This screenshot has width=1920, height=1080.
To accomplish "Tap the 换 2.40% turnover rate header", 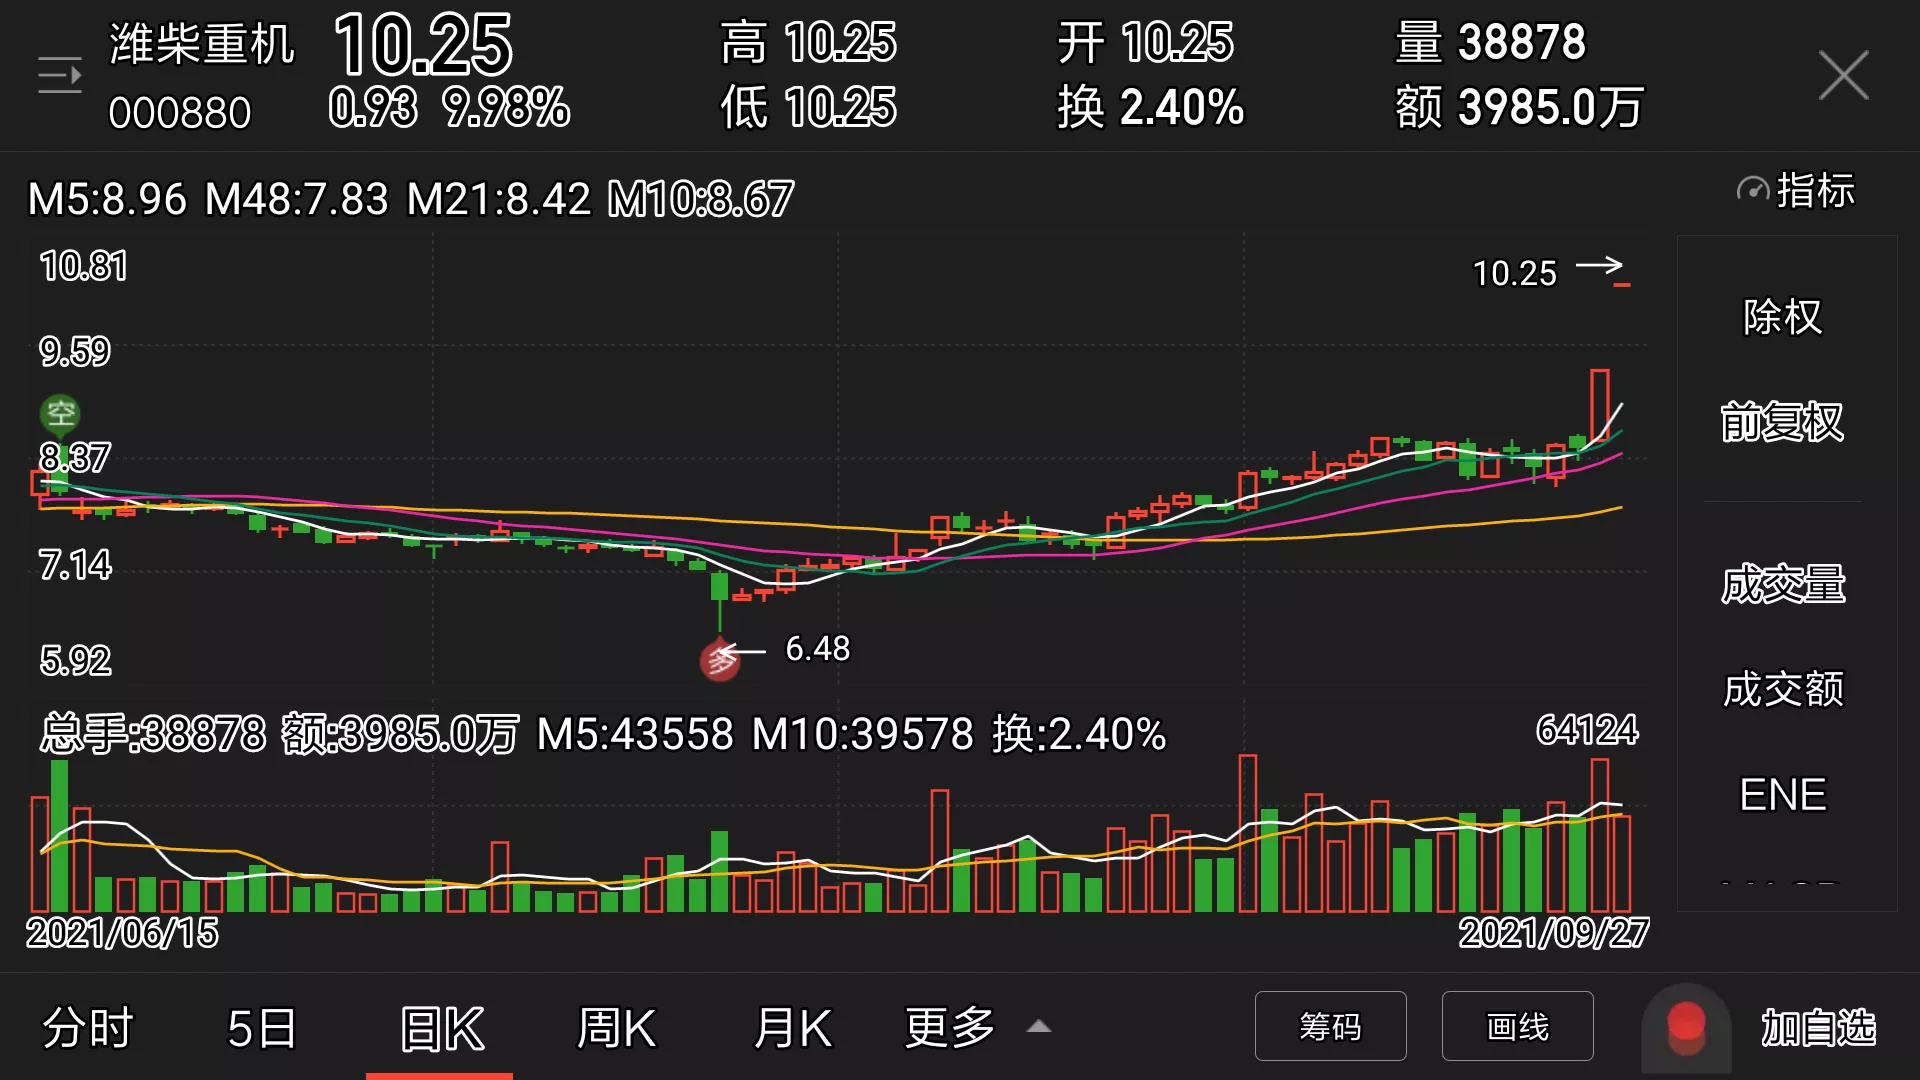I will (1151, 107).
